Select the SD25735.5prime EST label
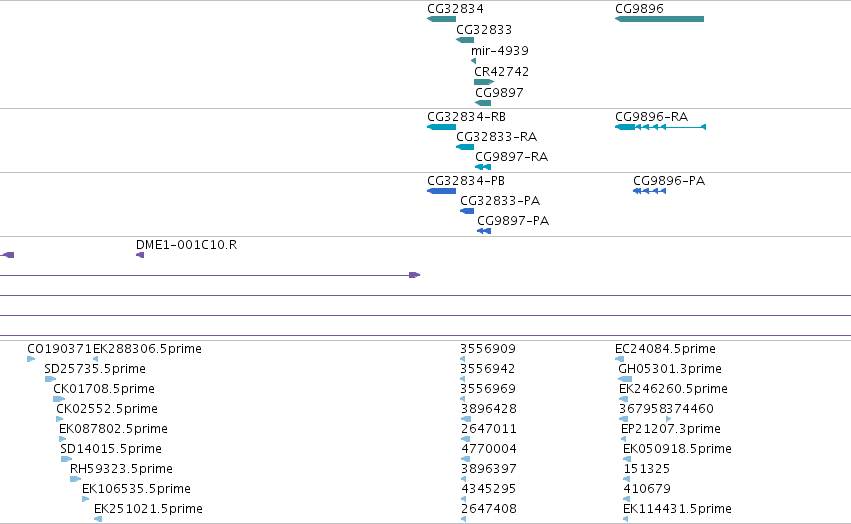 (x=95, y=369)
